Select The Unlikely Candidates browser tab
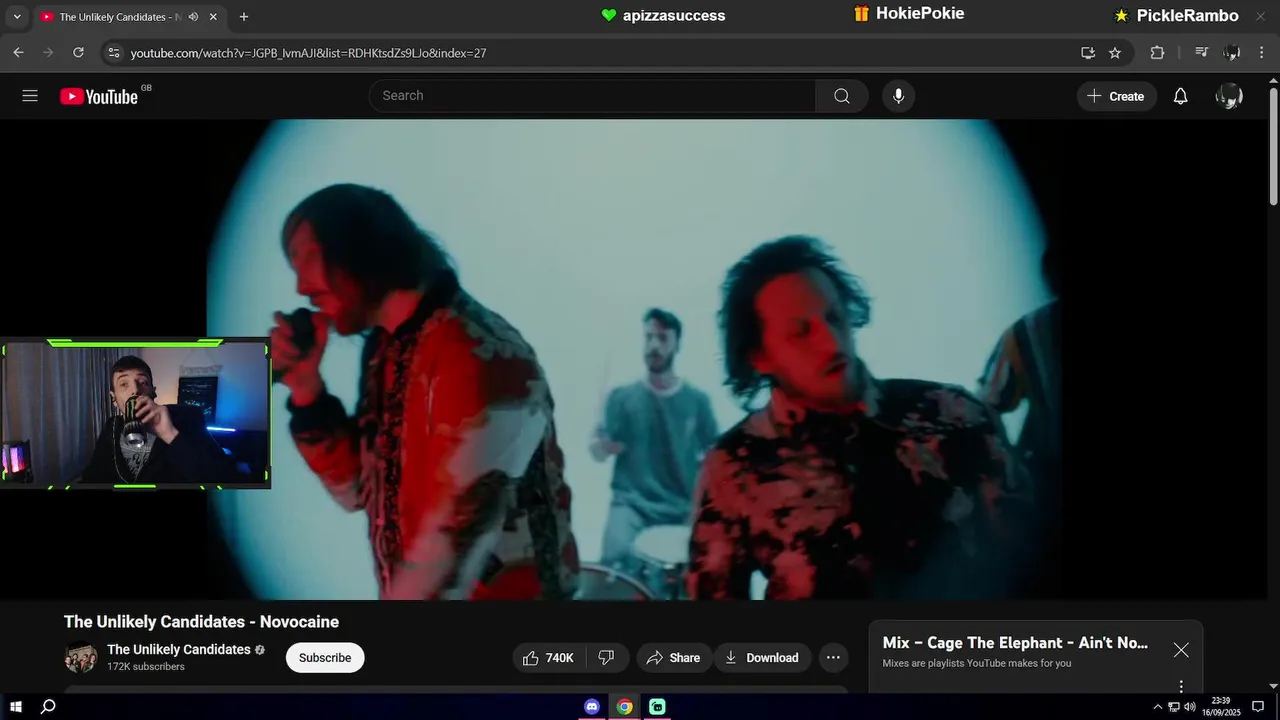This screenshot has height=720, width=1280. [x=118, y=17]
